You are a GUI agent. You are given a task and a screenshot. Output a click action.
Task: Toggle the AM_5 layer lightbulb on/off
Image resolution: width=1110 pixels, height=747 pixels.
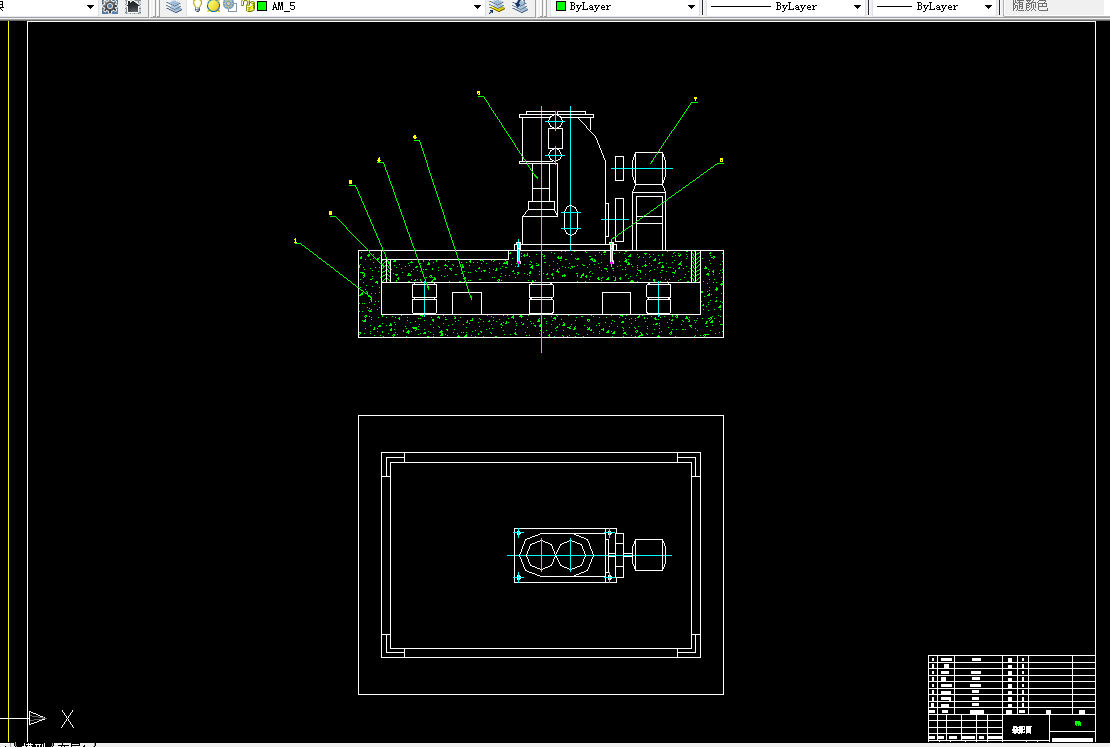(x=198, y=6)
